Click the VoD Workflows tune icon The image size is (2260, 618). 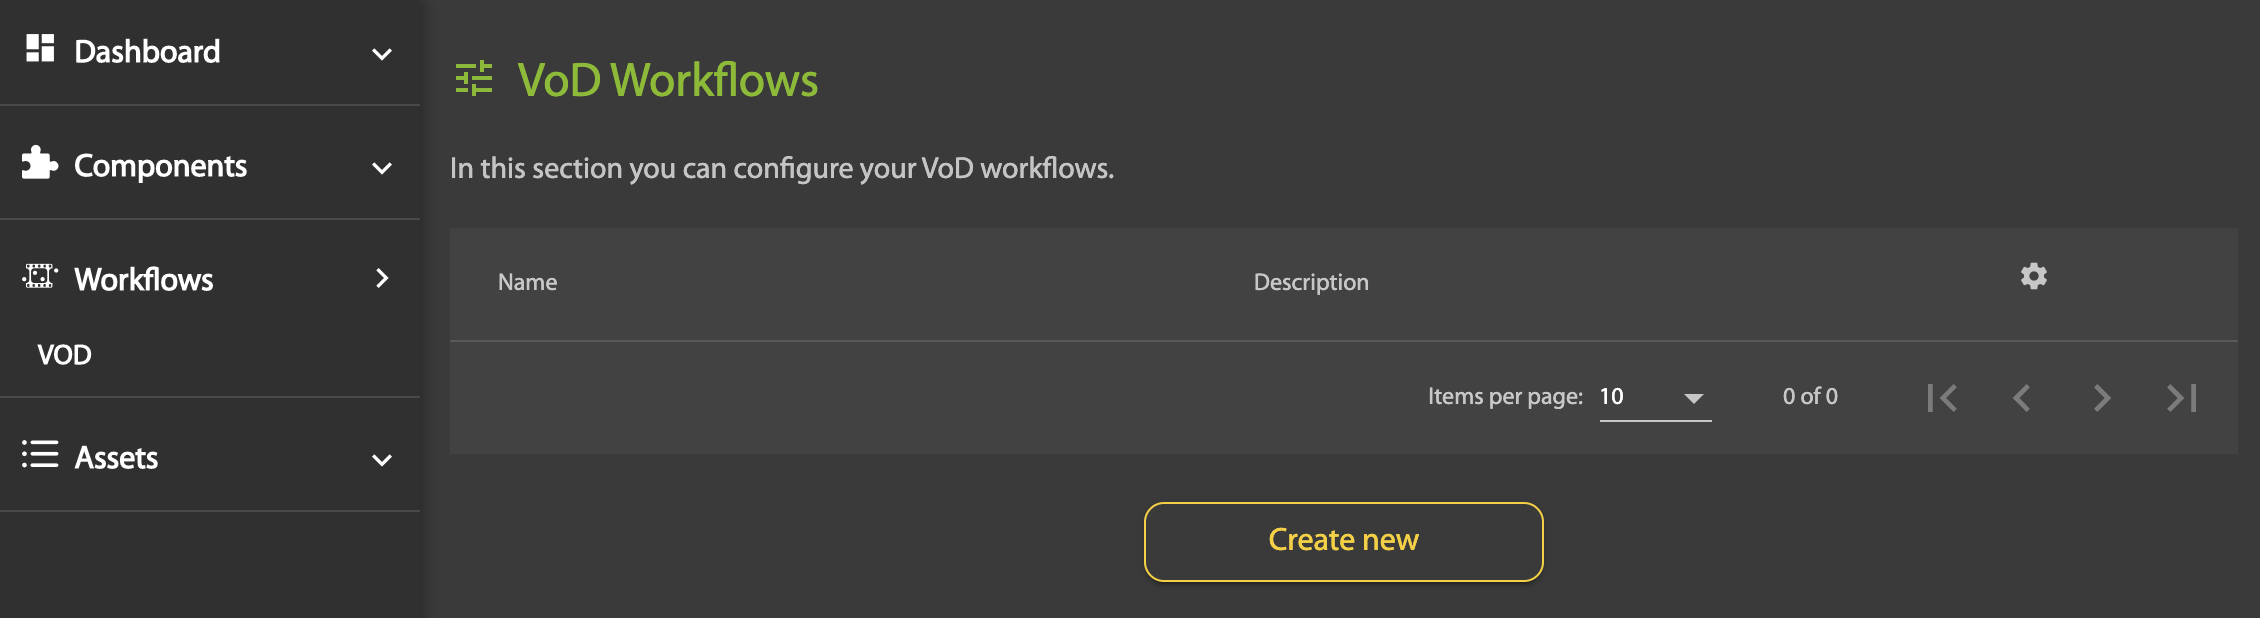[x=474, y=79]
